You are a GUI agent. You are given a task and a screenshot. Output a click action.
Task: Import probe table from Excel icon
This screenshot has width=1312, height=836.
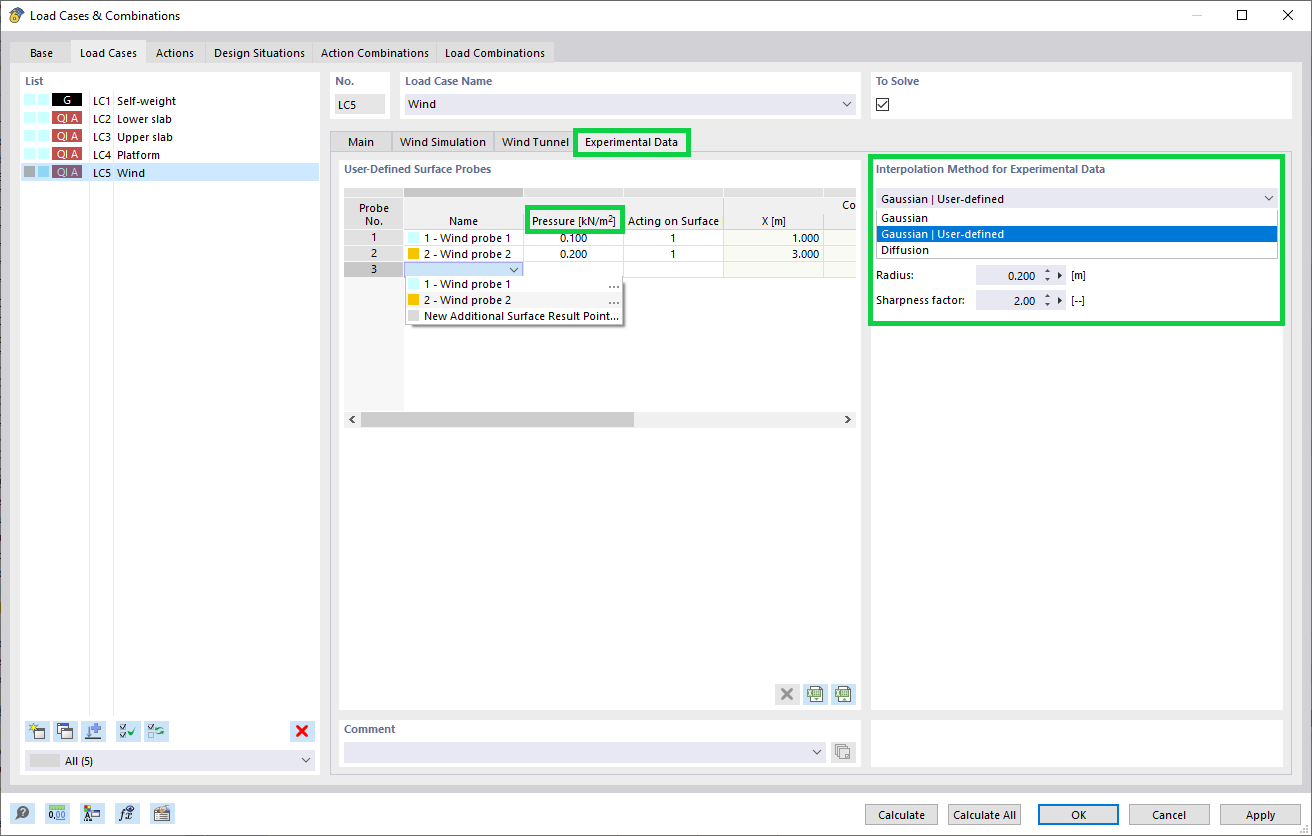pyautogui.click(x=815, y=694)
